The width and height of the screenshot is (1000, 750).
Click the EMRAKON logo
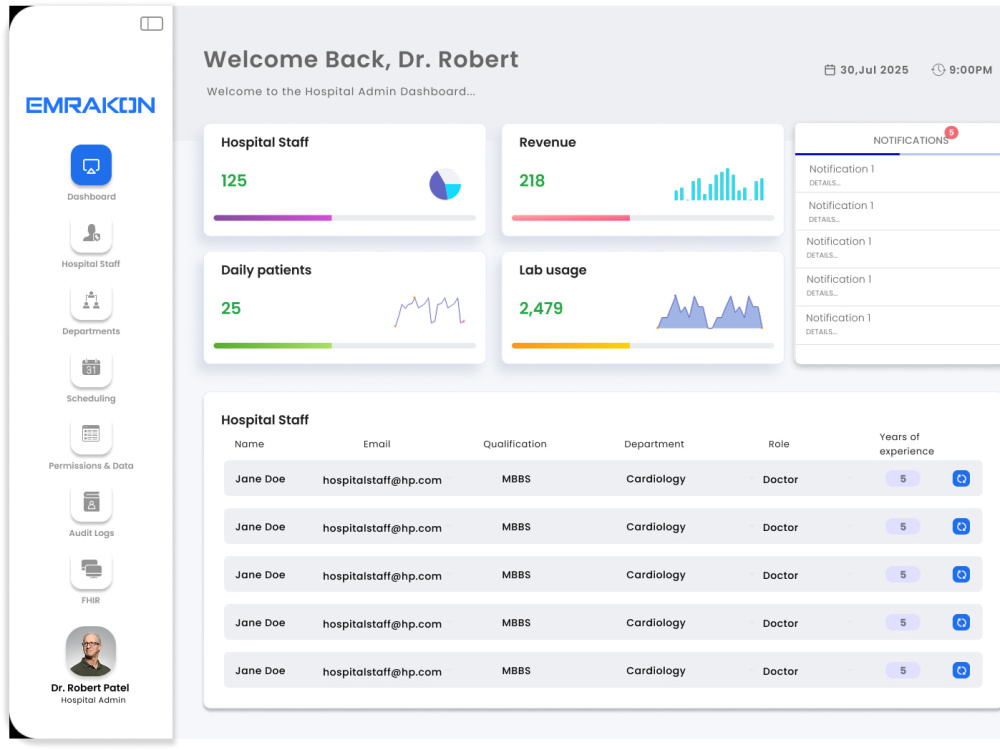pos(91,105)
